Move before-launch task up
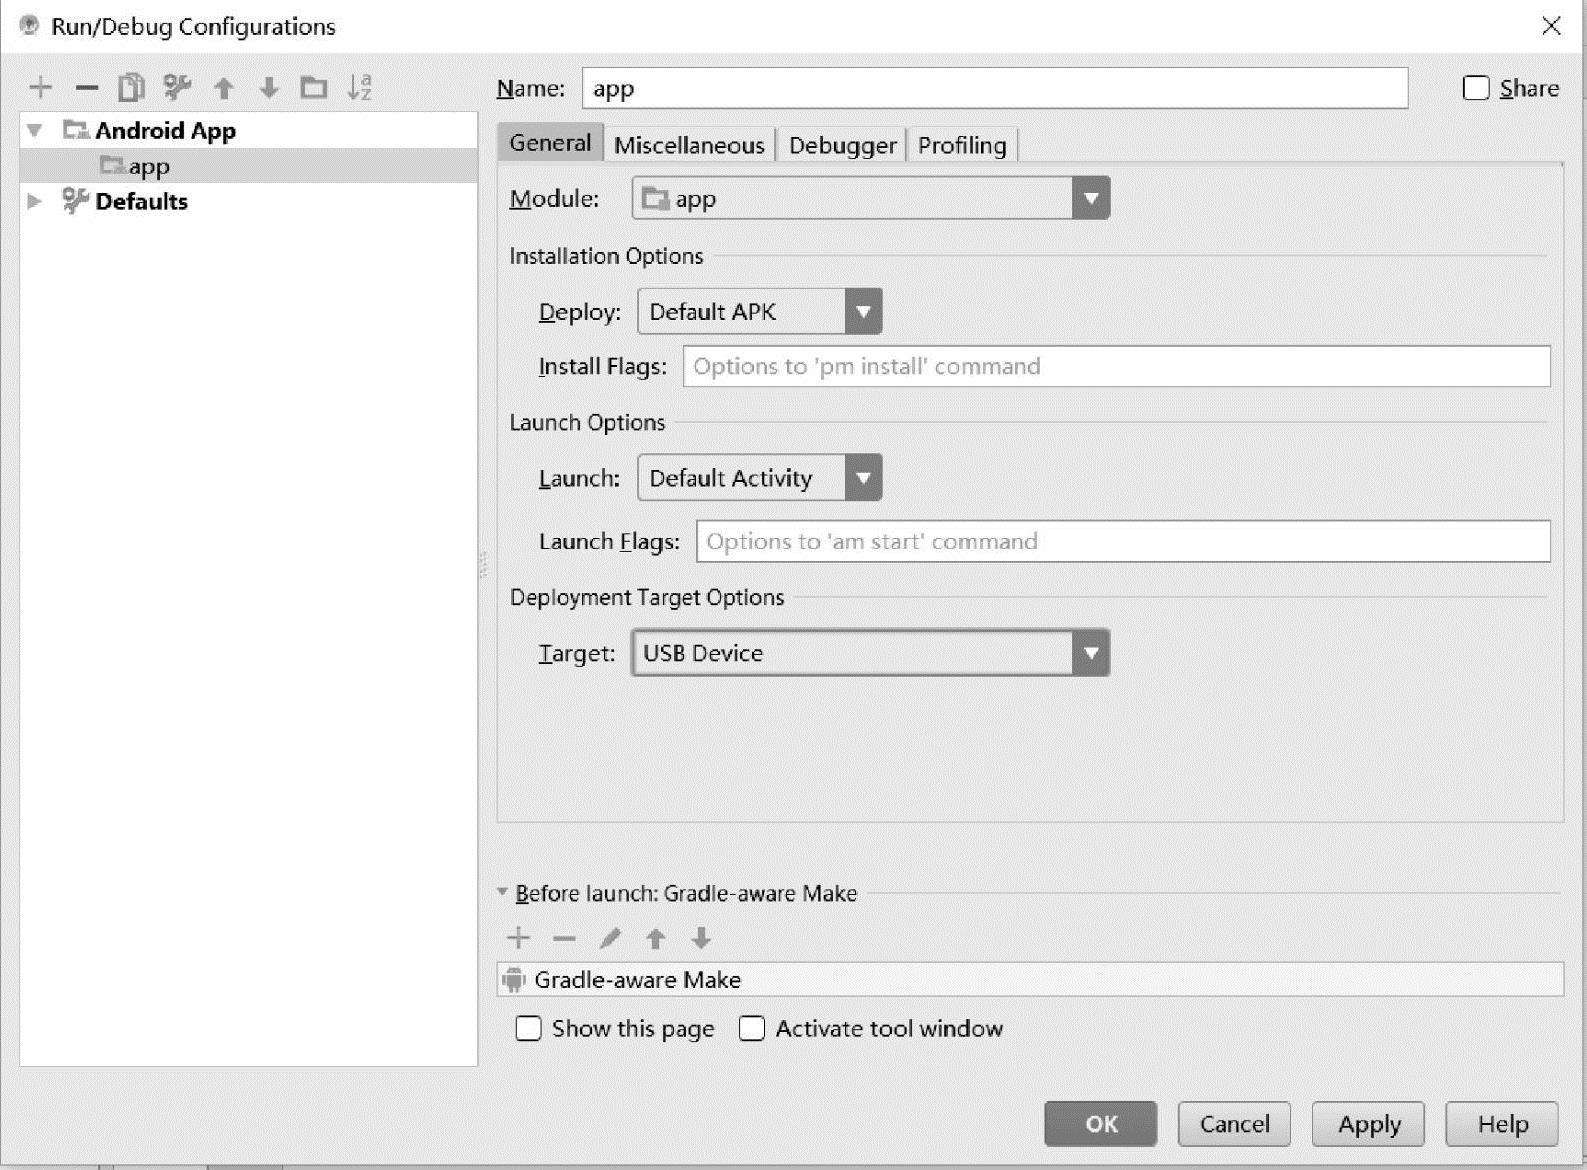1587x1170 pixels. pyautogui.click(x=656, y=938)
